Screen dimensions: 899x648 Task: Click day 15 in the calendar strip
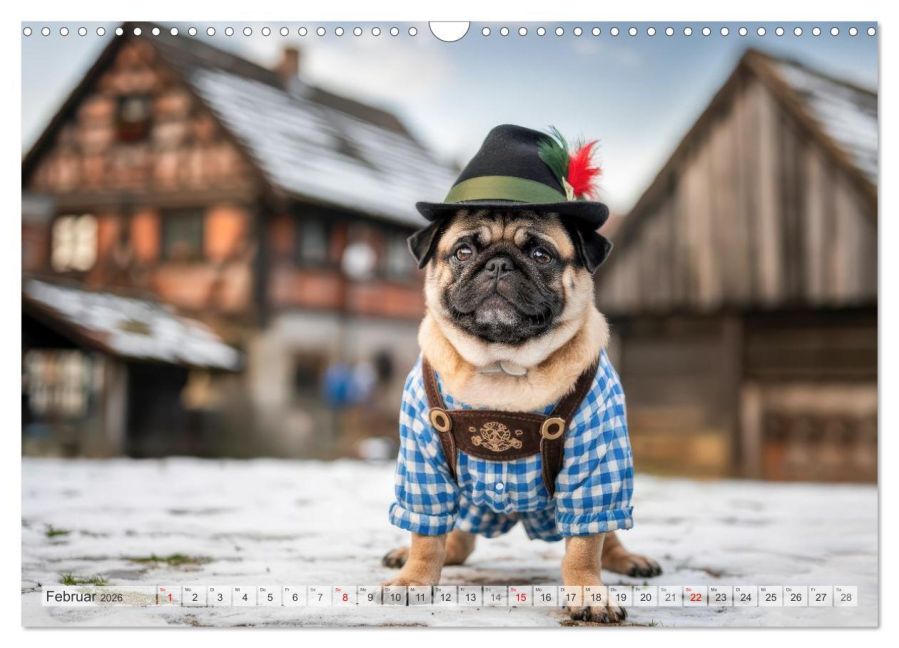(x=520, y=596)
